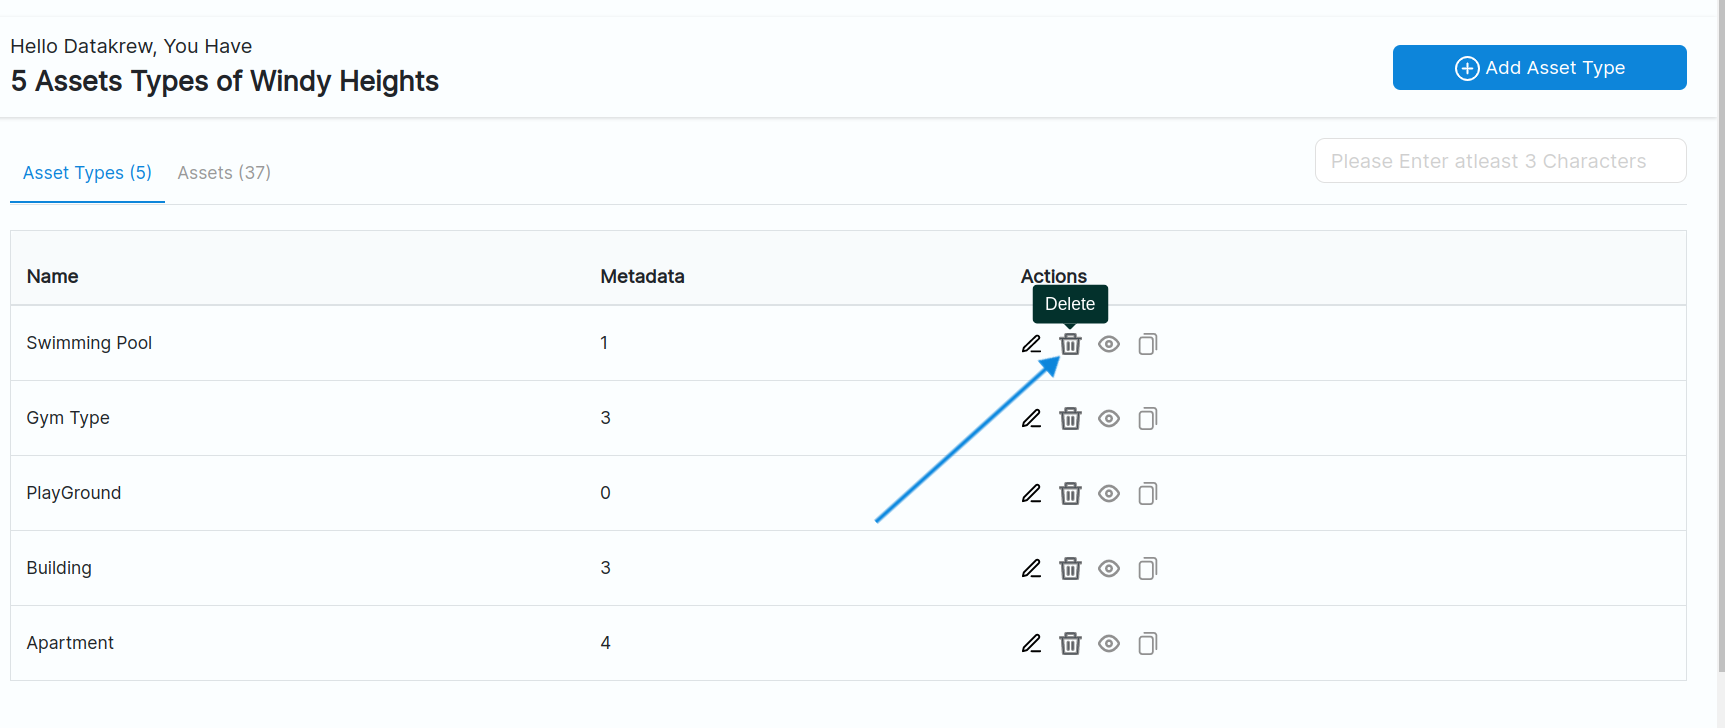Select the Apartment name cell
1725x728 pixels.
(x=70, y=643)
